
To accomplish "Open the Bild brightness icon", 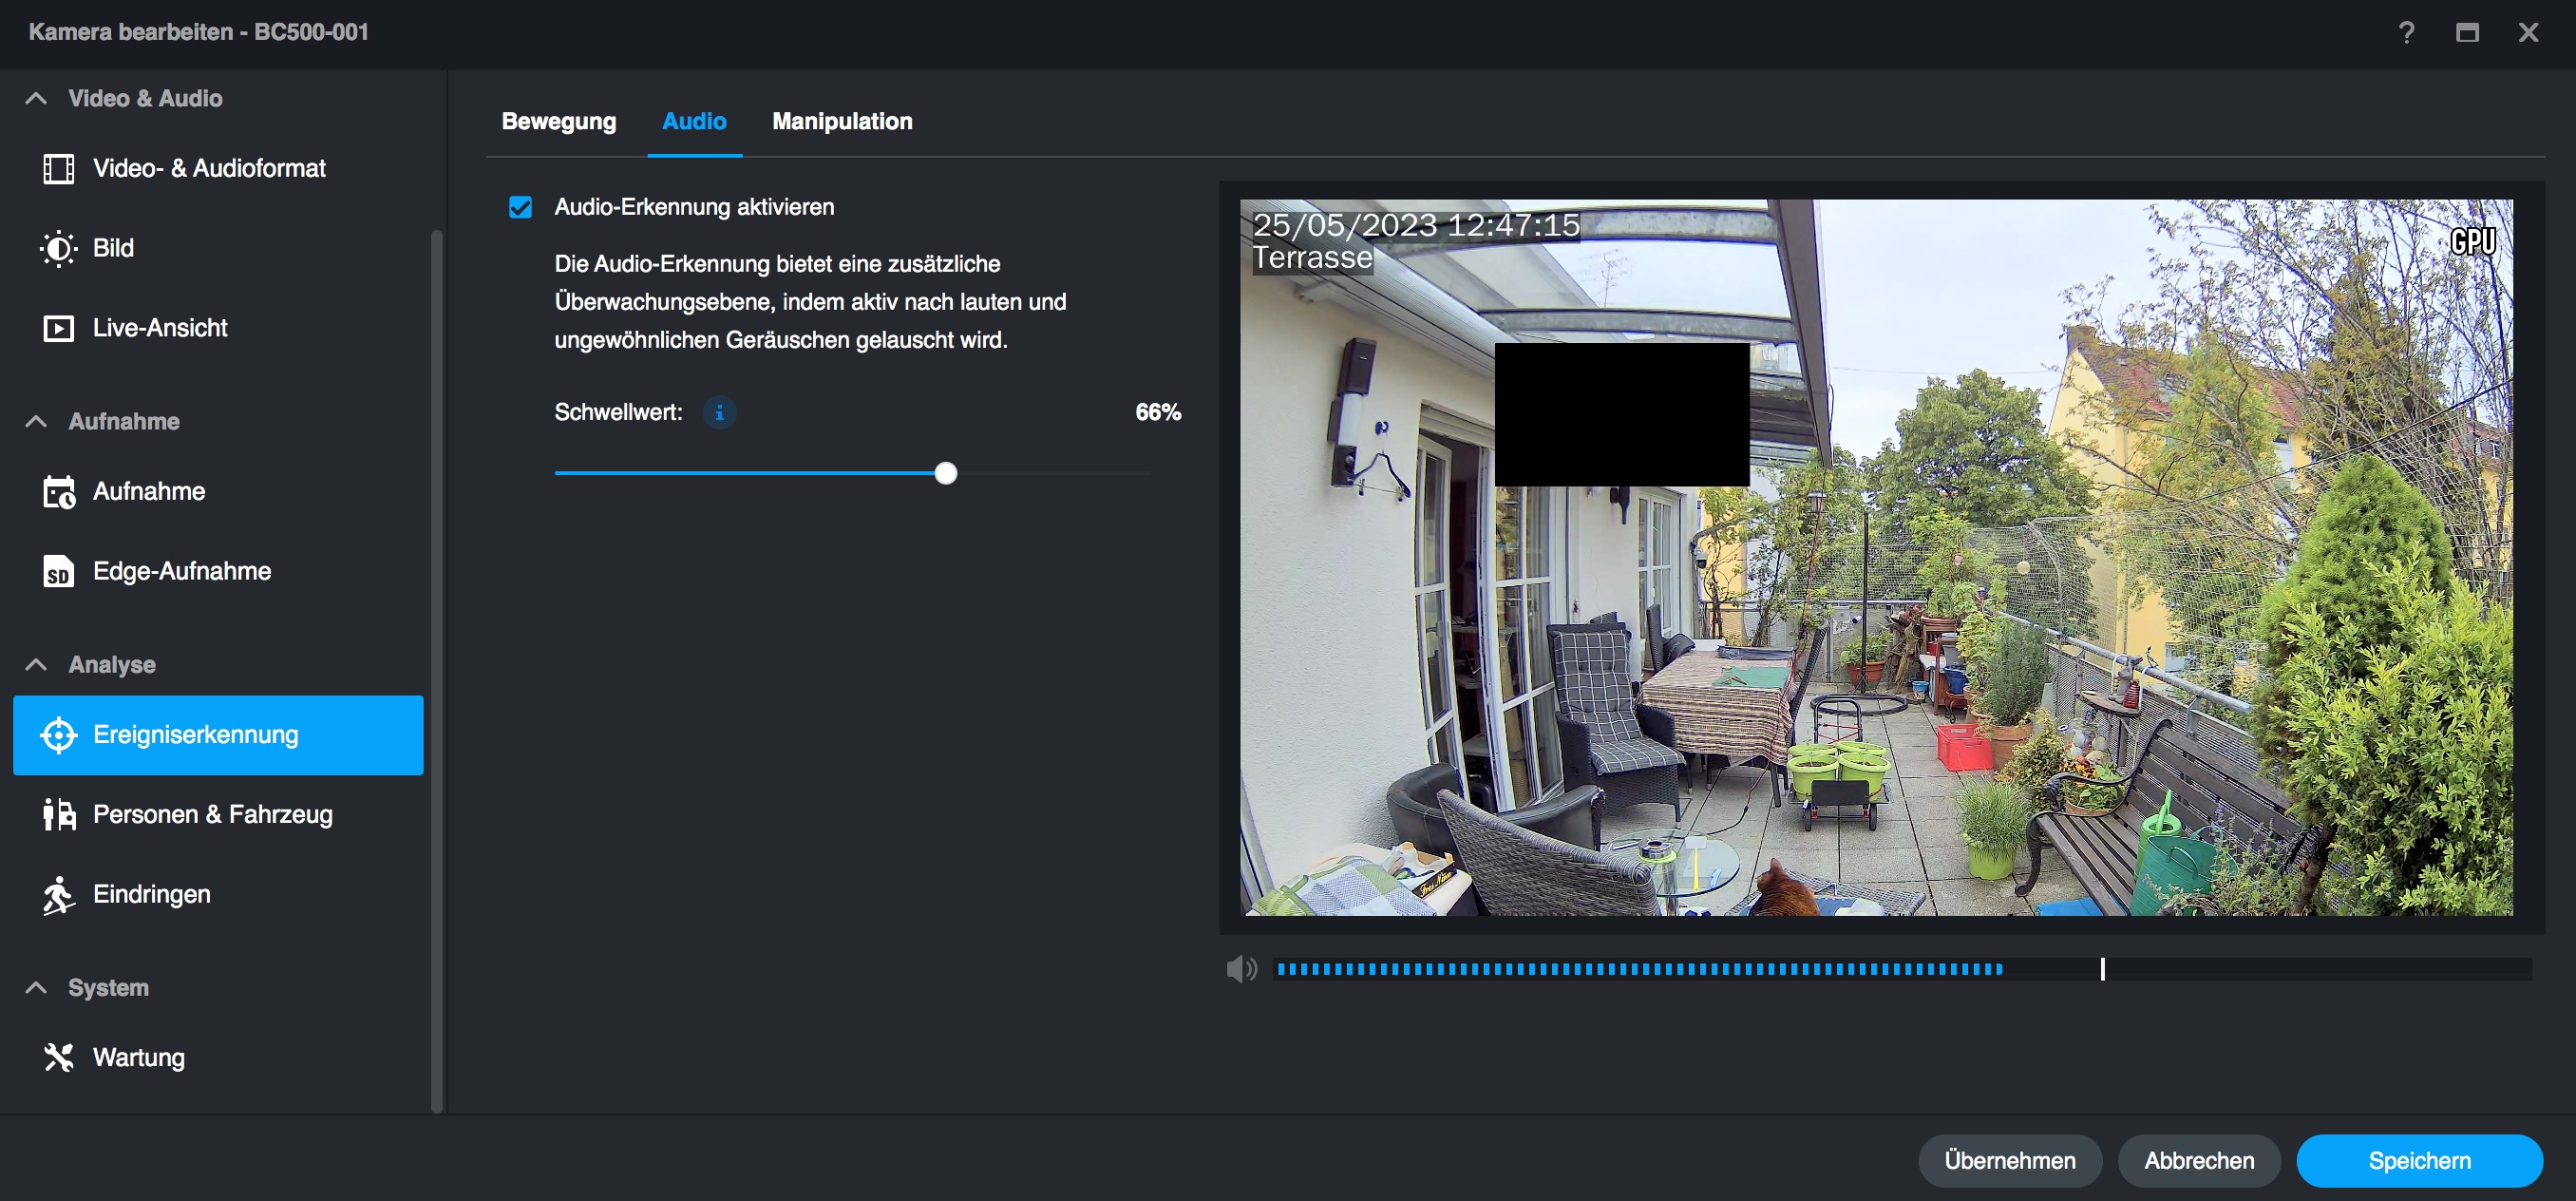I will [x=58, y=248].
